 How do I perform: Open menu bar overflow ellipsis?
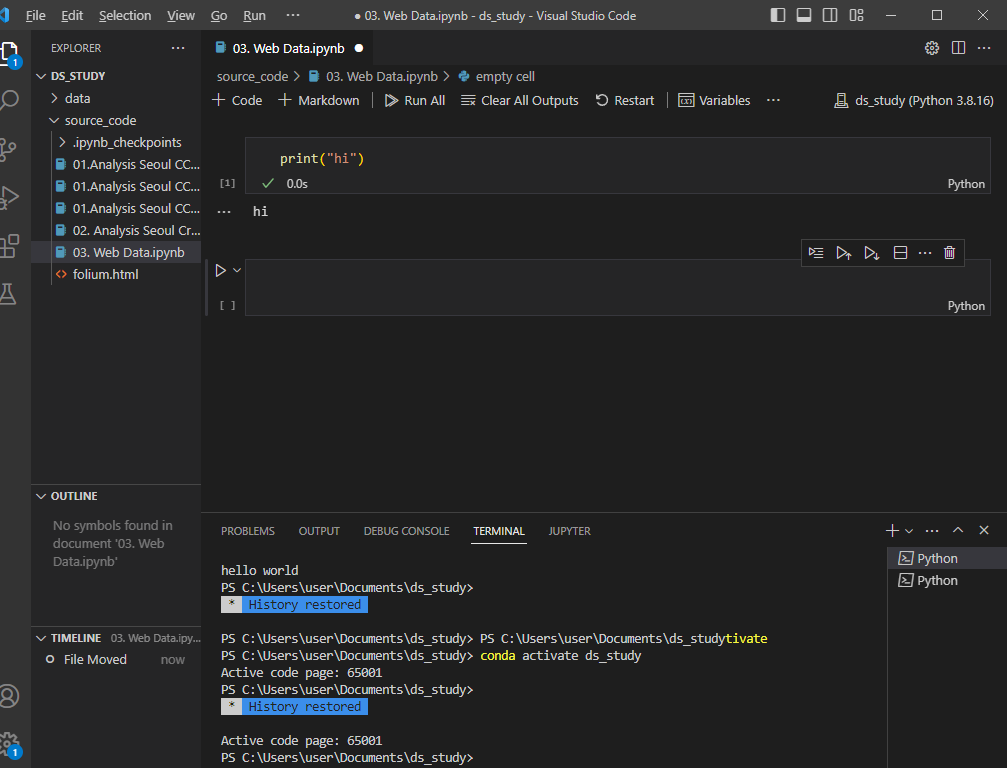293,15
